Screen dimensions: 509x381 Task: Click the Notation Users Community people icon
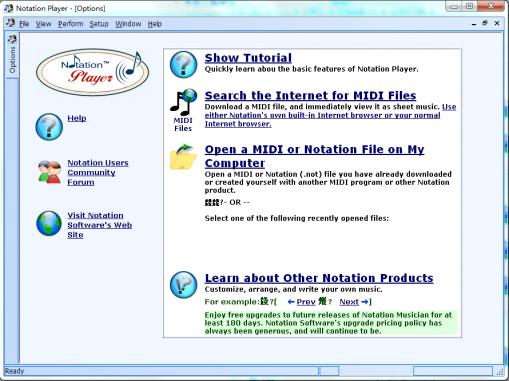click(49, 172)
